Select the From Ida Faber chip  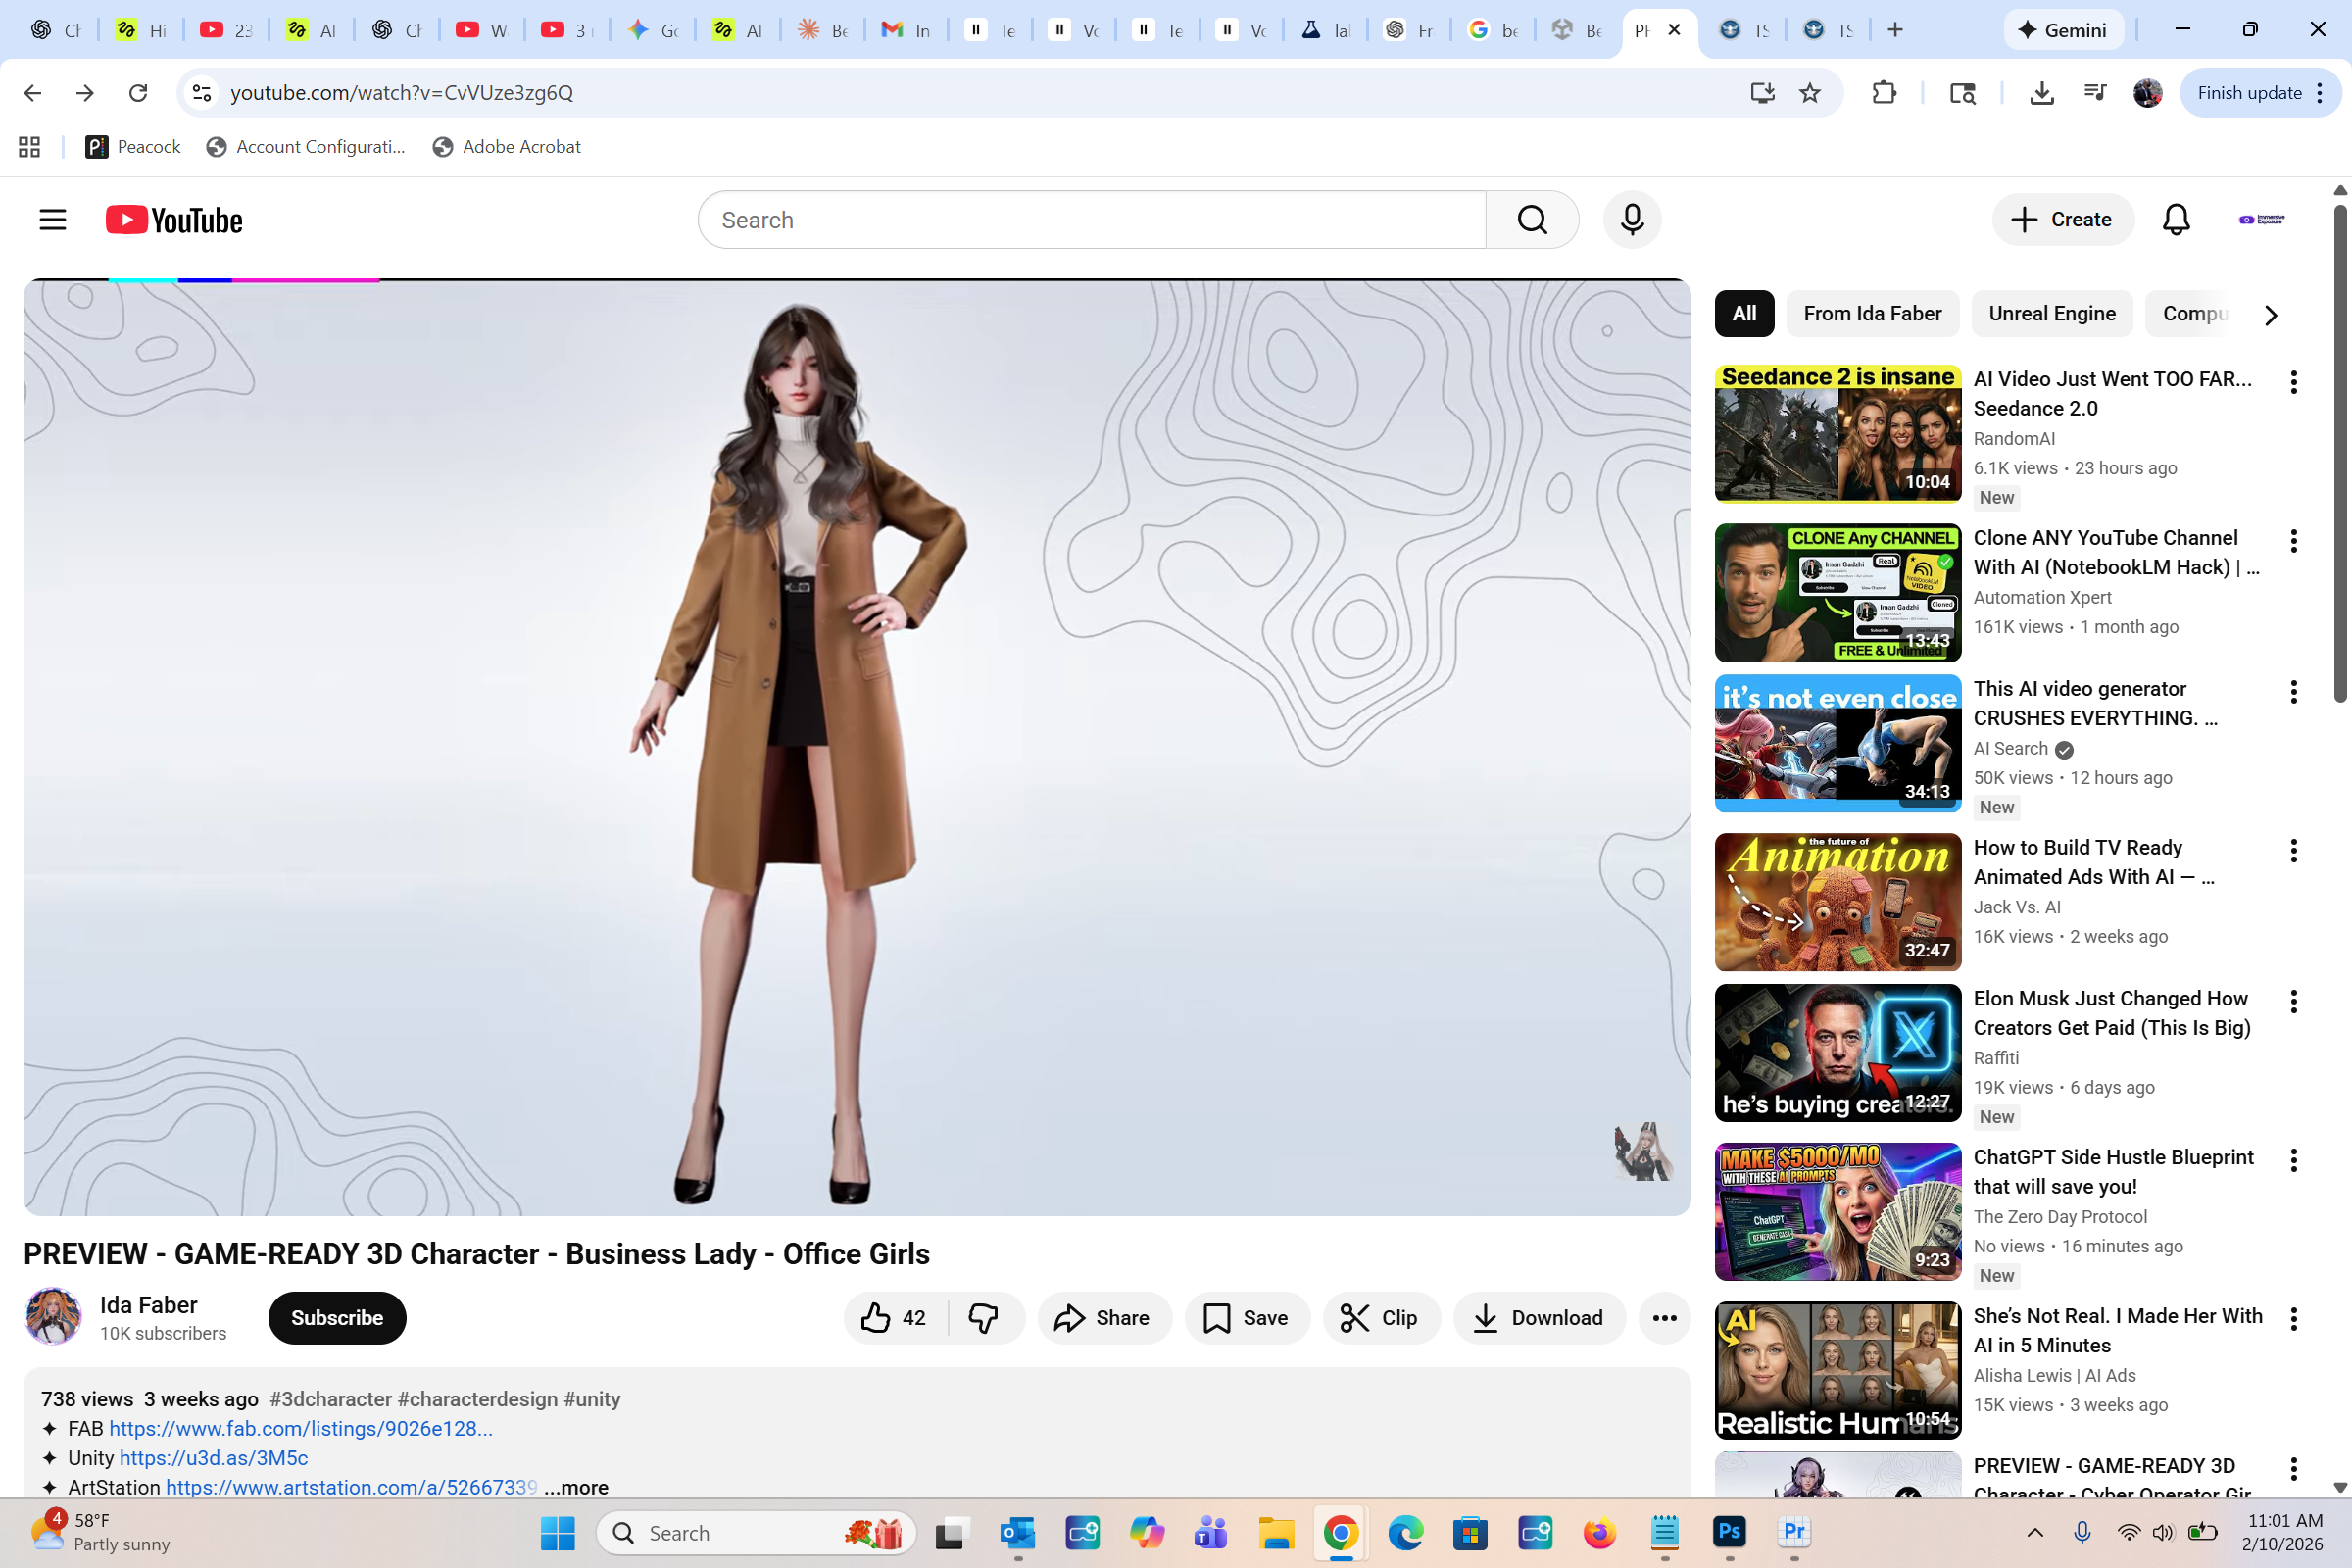1872,314
